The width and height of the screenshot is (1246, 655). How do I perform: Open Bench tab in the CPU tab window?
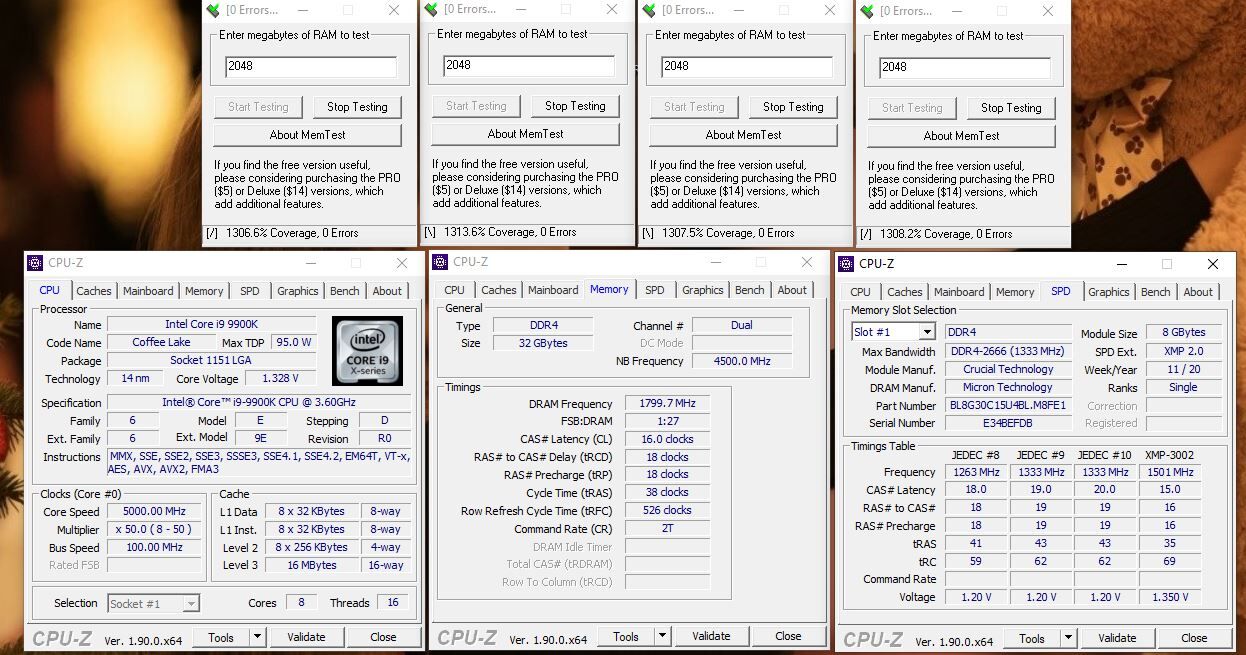point(345,291)
